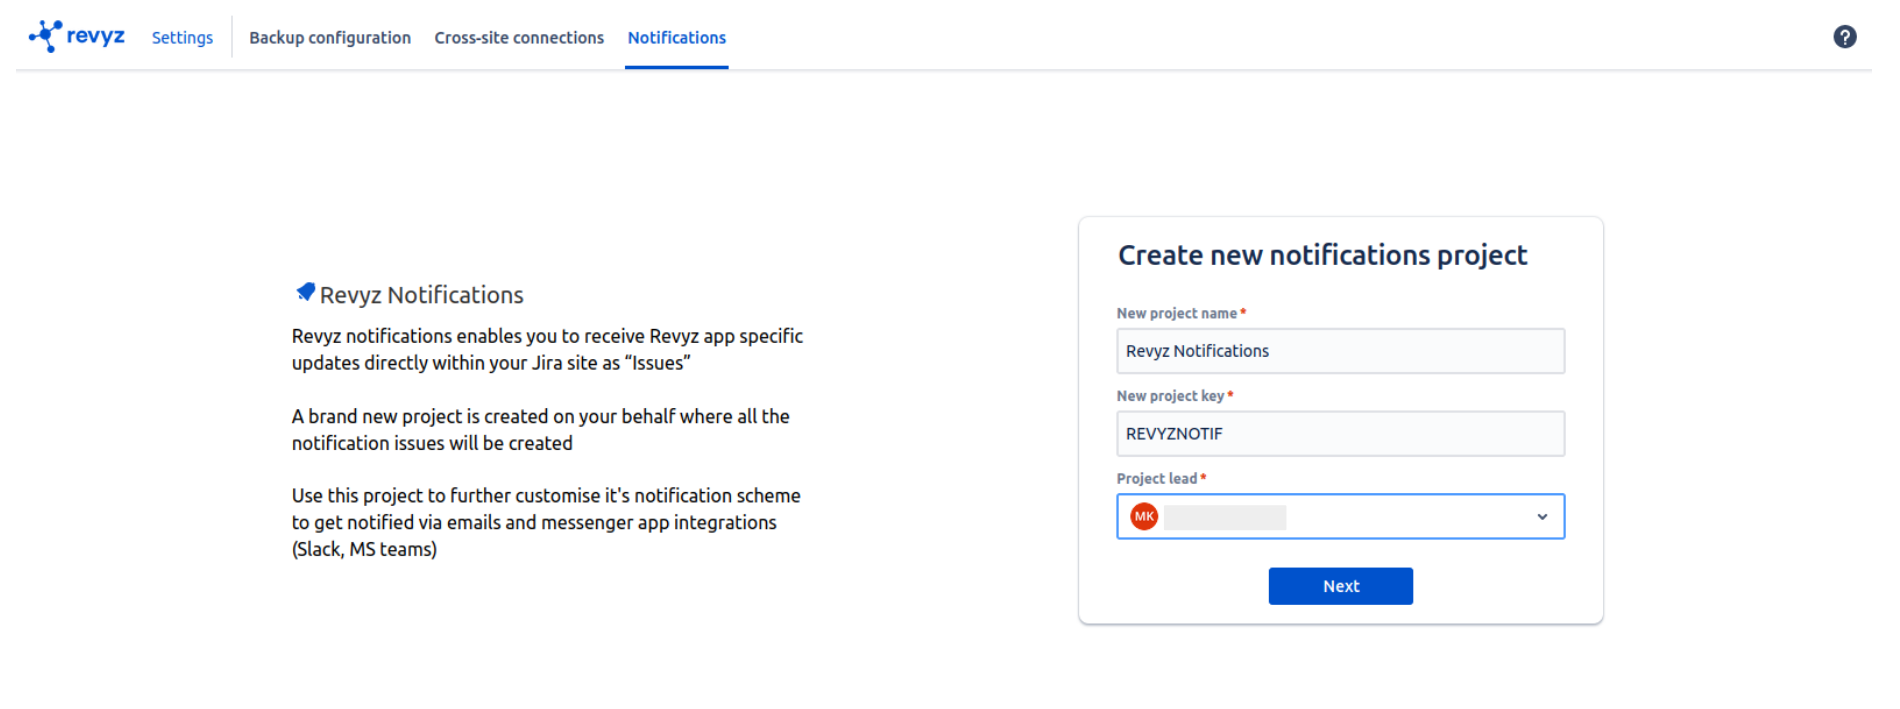
Task: Click the Project lead label
Action: point(1157,479)
